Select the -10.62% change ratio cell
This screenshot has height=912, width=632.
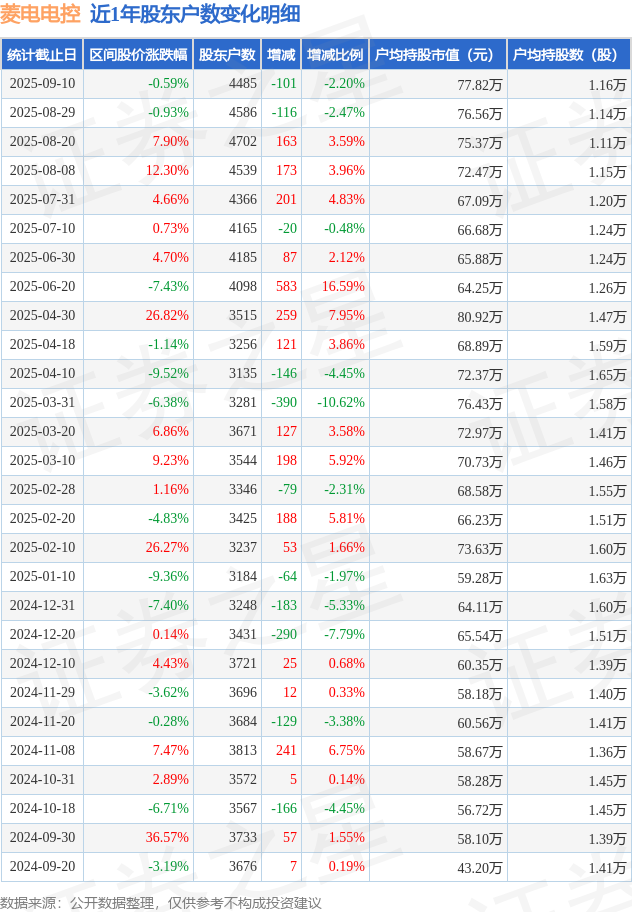[x=340, y=403]
